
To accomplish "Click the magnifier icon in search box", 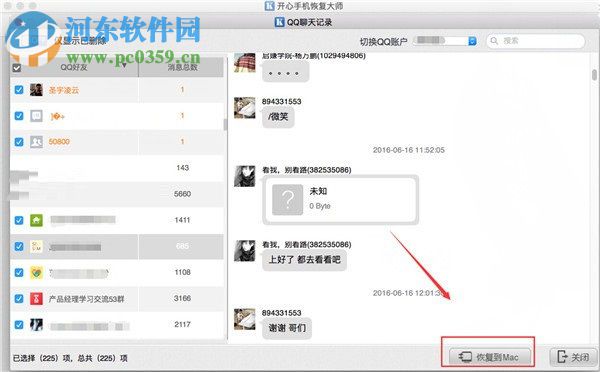I will click(494, 41).
